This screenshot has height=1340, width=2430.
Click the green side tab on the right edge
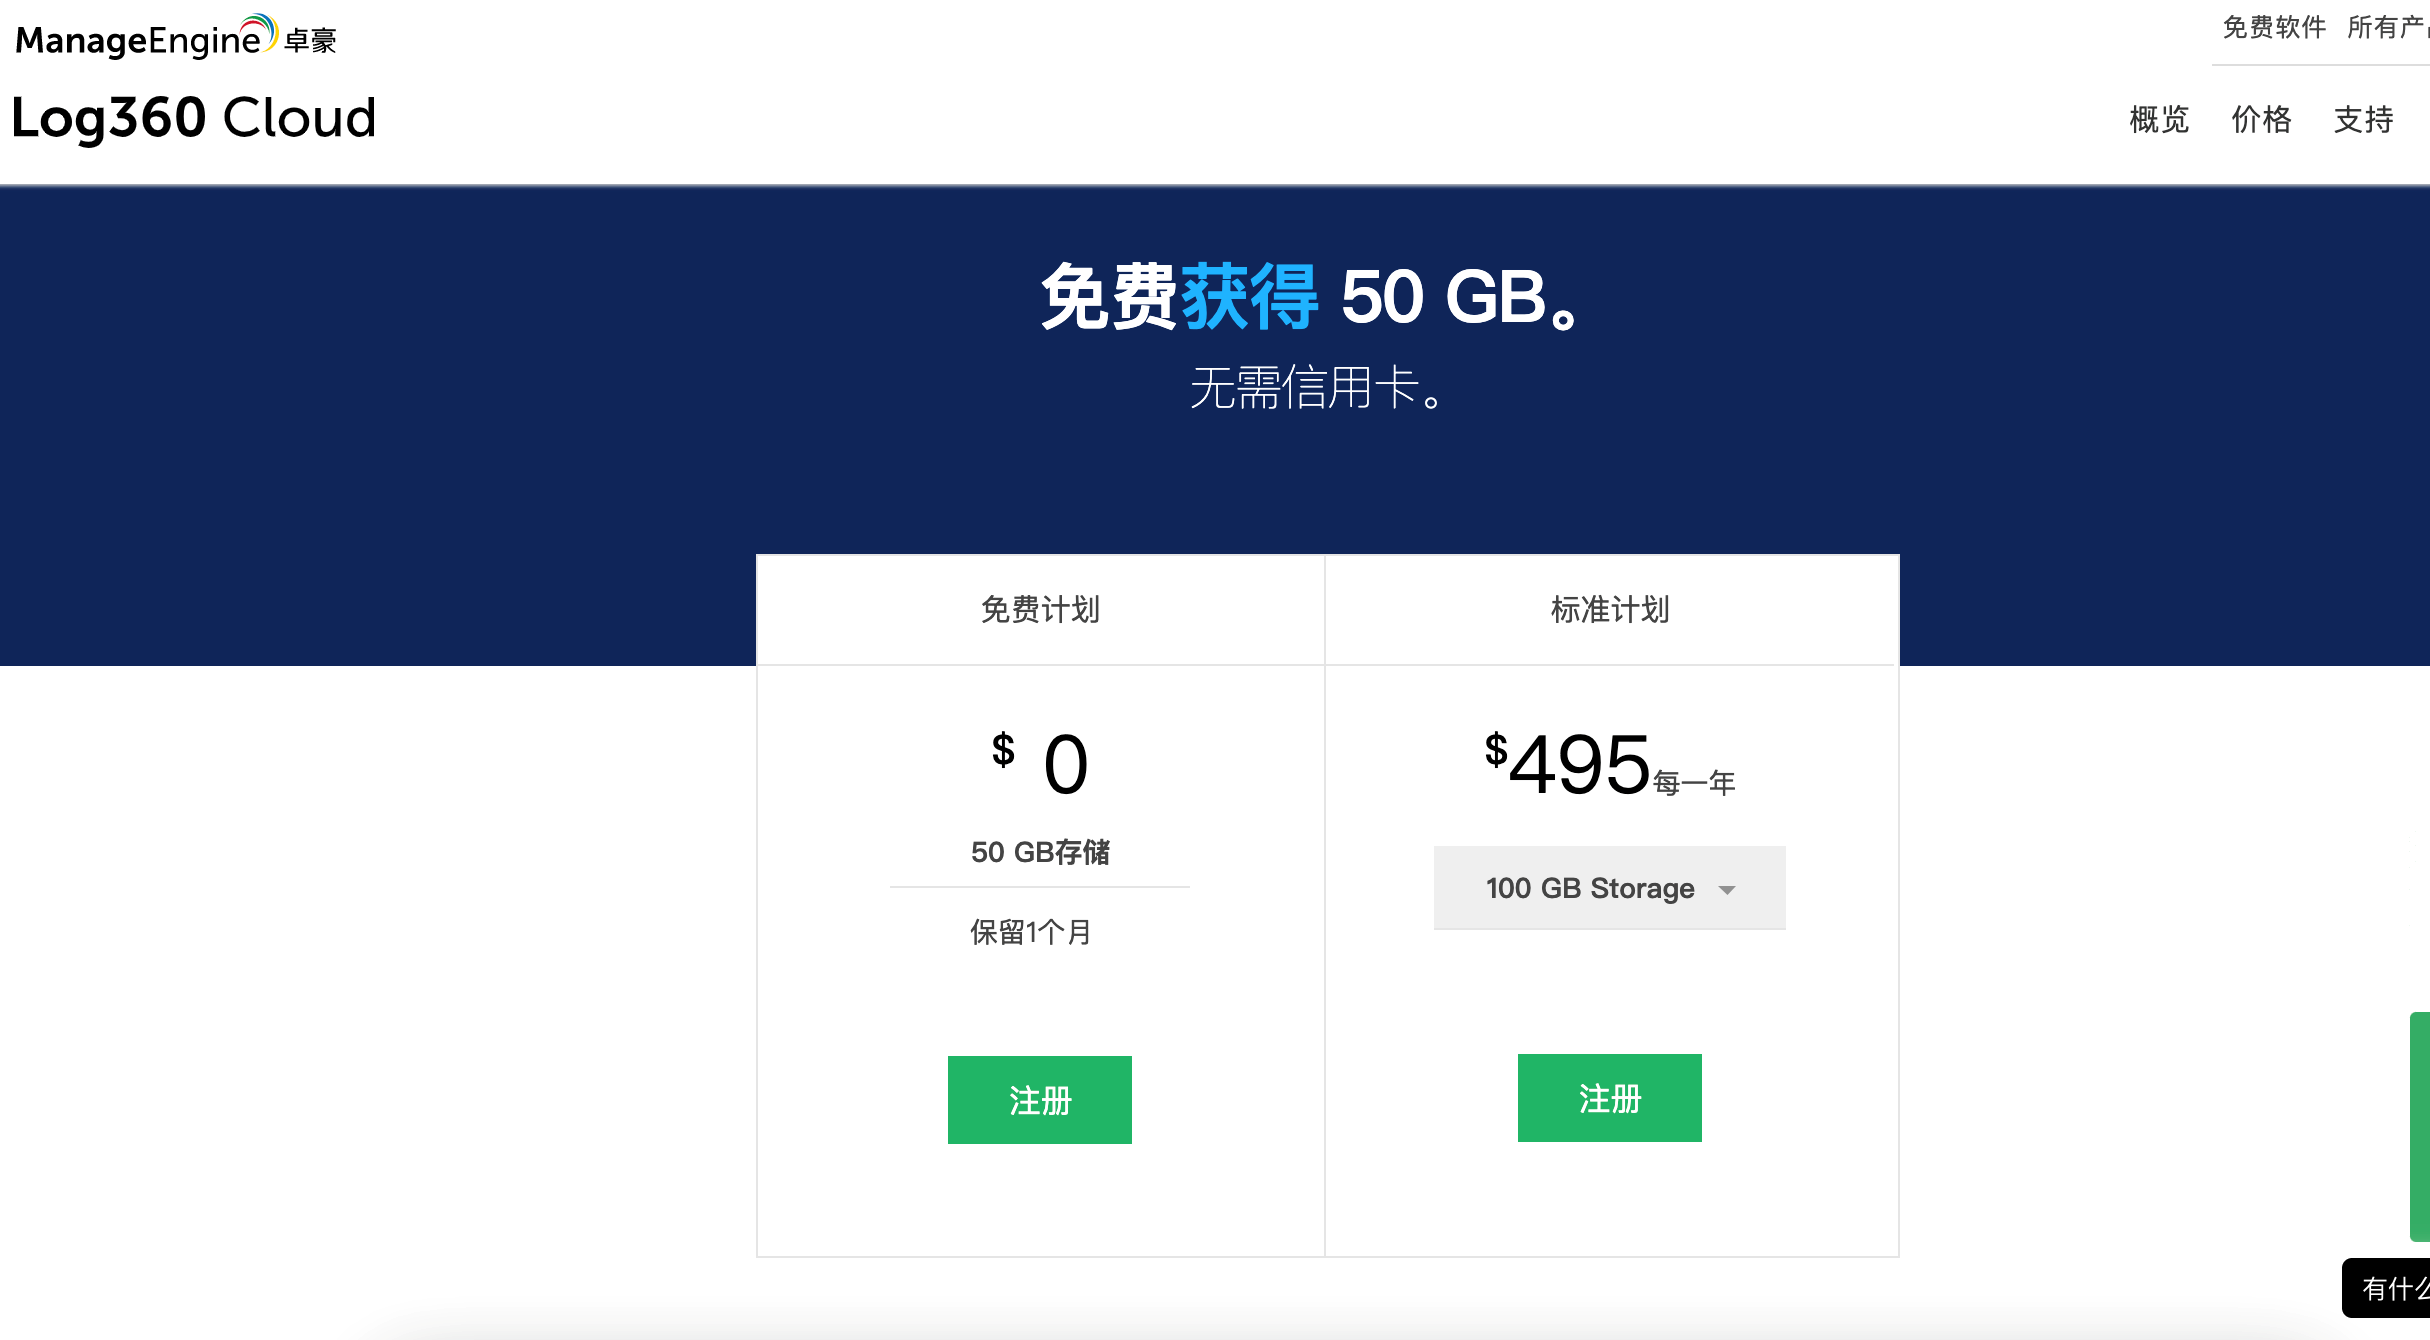click(x=2420, y=1126)
